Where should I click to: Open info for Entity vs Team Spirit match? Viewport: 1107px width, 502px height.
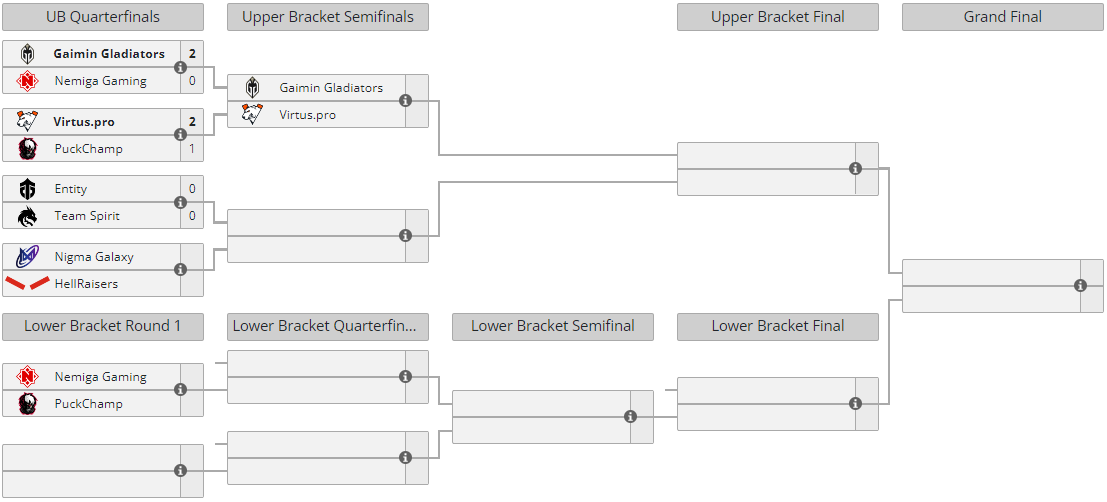[180, 203]
